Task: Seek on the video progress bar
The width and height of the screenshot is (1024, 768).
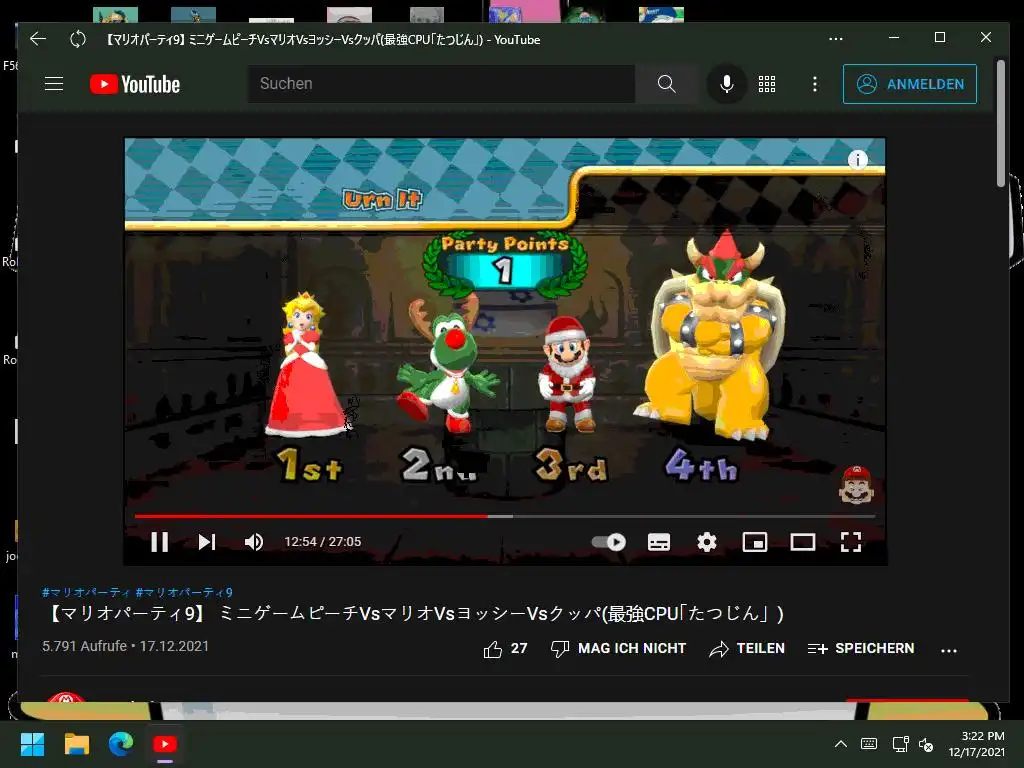Action: 504,516
